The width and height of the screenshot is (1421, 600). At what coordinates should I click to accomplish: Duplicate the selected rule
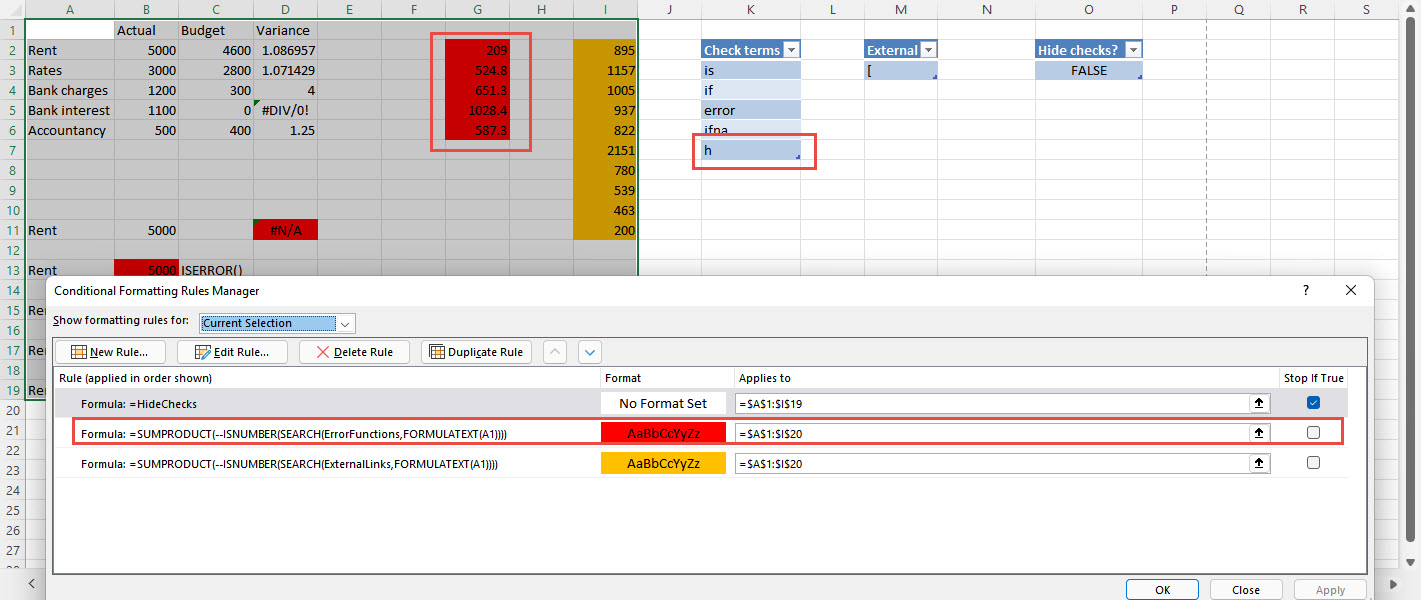pyautogui.click(x=476, y=352)
